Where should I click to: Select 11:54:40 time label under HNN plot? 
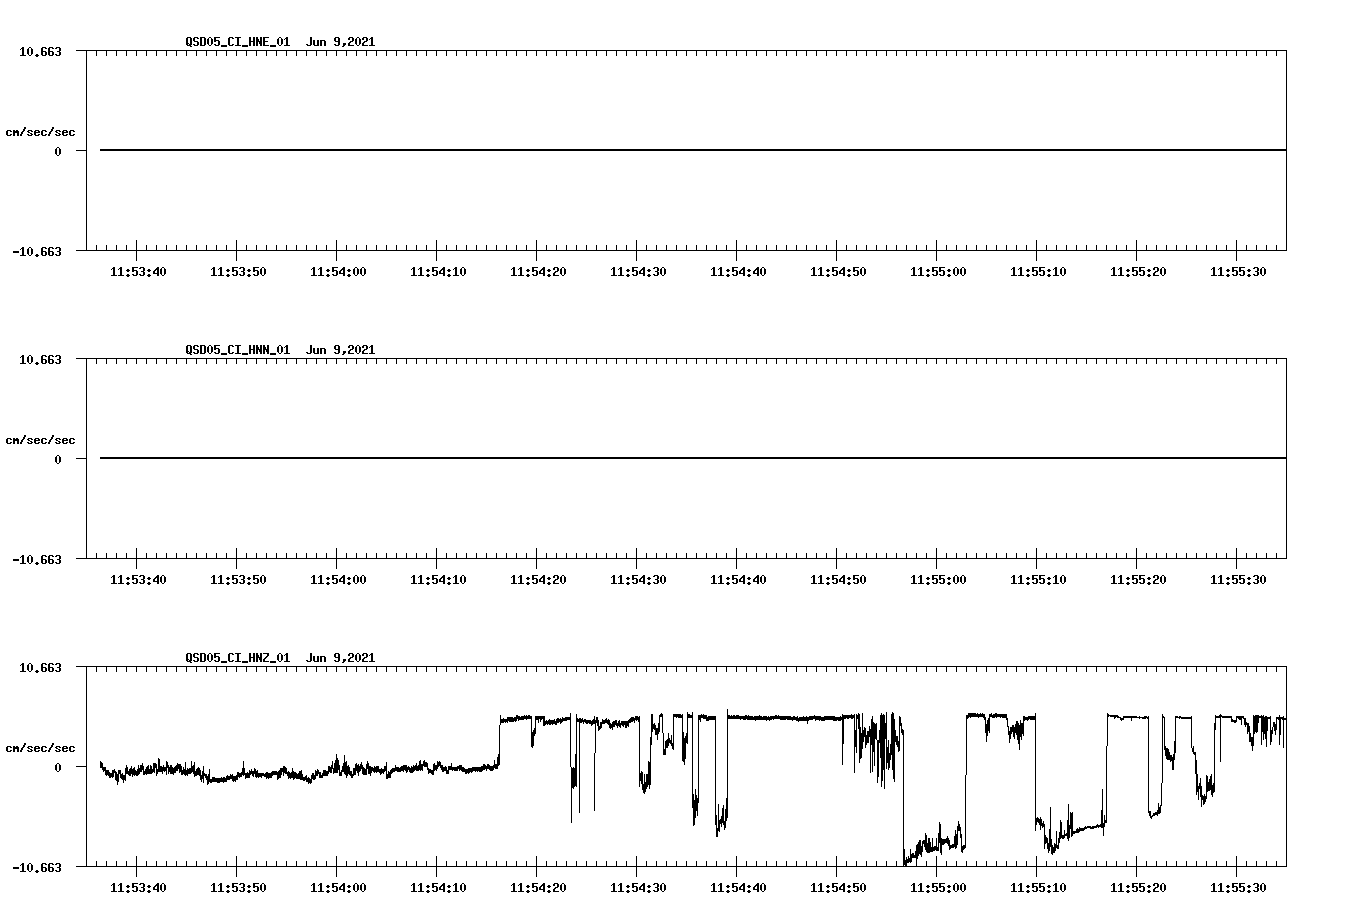coord(738,579)
